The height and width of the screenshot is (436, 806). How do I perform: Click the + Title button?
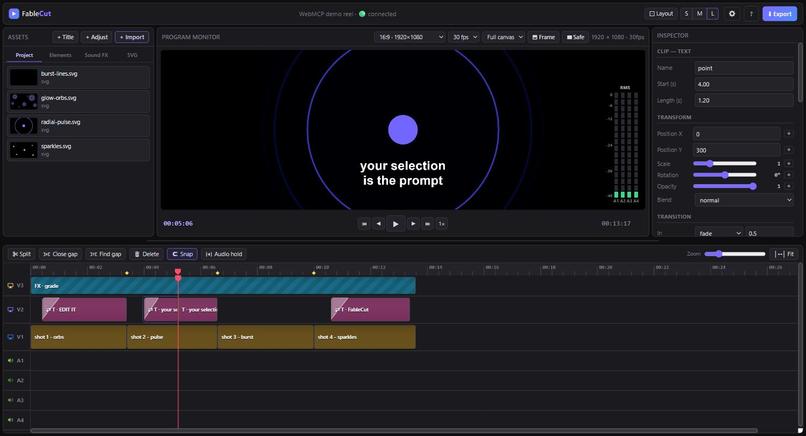[65, 37]
